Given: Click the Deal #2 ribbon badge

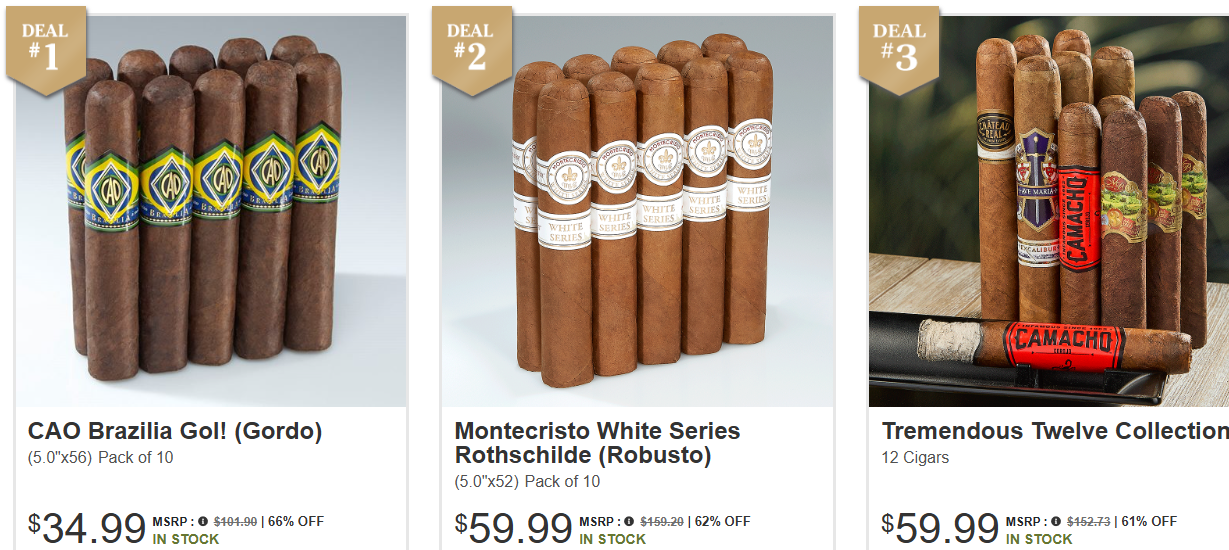Looking at the screenshot, I should tap(472, 50).
